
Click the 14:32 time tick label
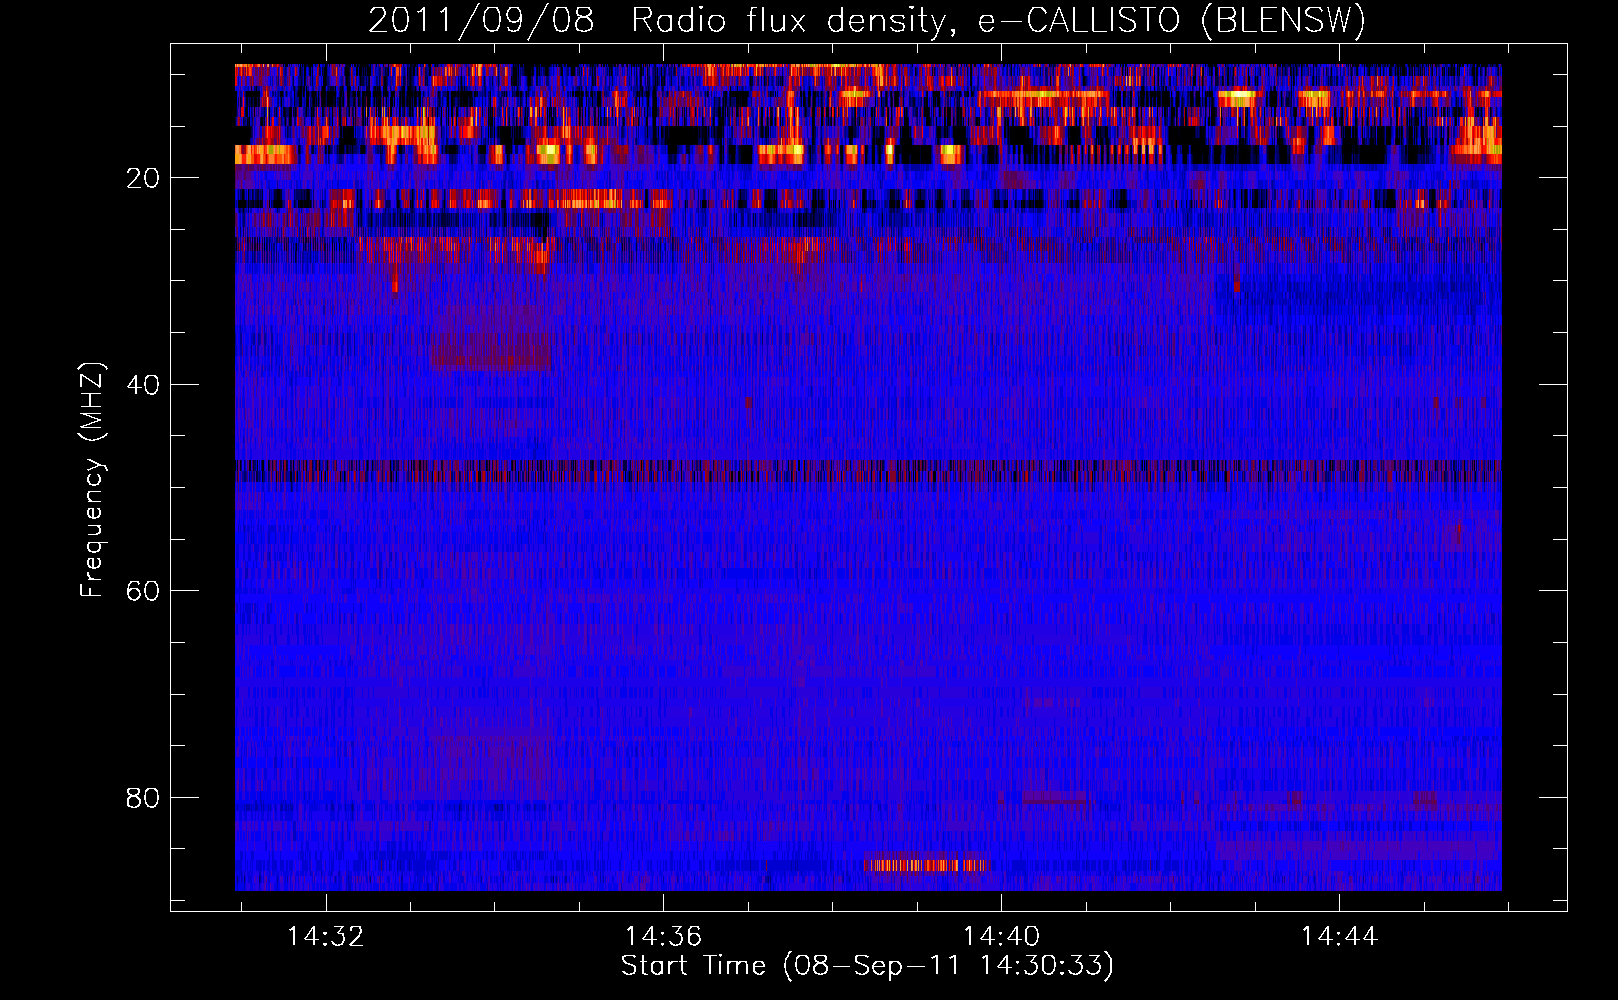click(325, 937)
